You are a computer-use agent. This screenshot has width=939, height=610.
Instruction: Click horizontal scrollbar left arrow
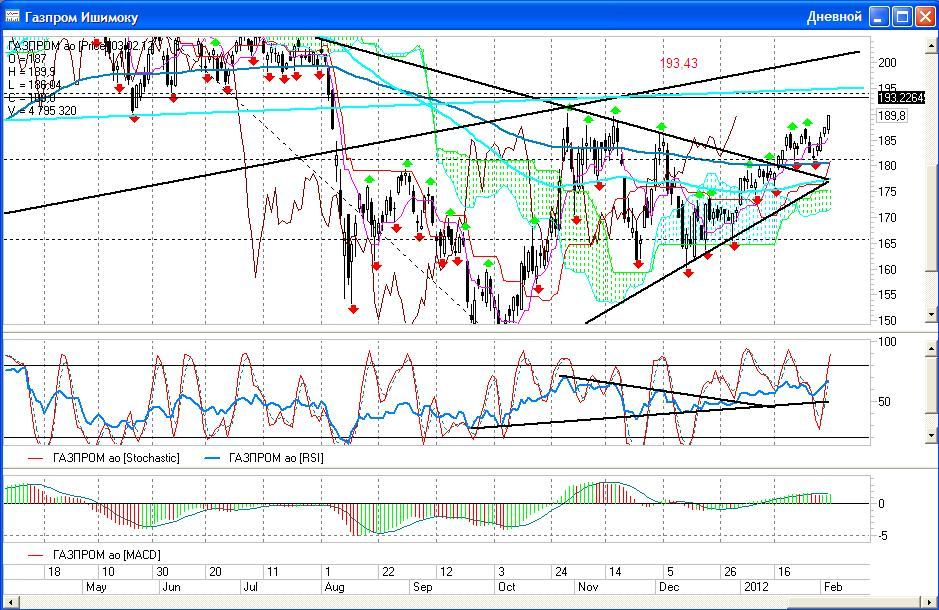(x=9, y=602)
